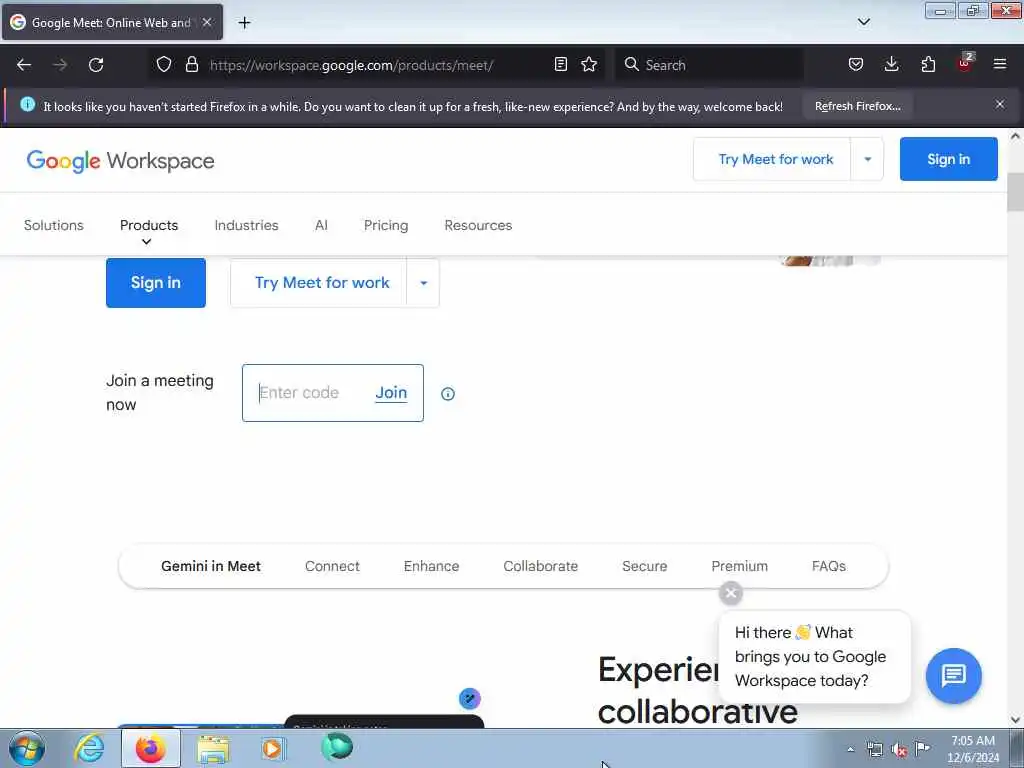Click the Refresh Firefox button

click(x=857, y=106)
